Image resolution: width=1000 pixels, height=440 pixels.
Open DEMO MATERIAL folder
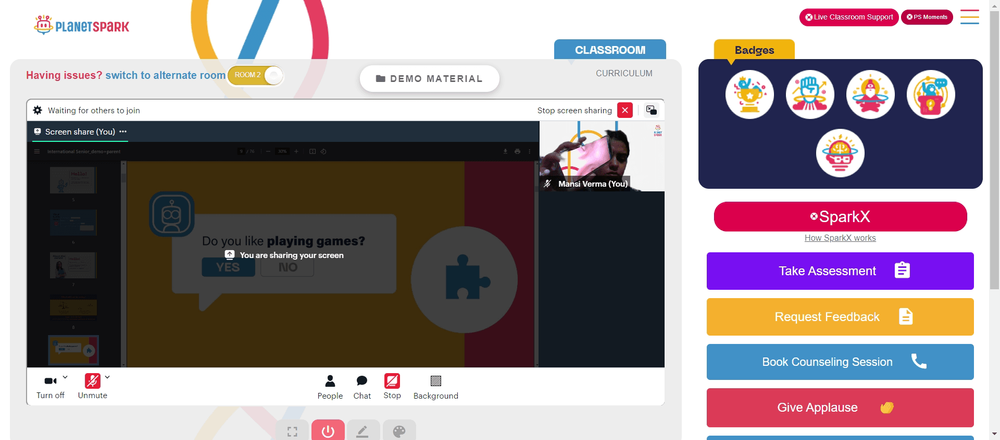click(429, 78)
